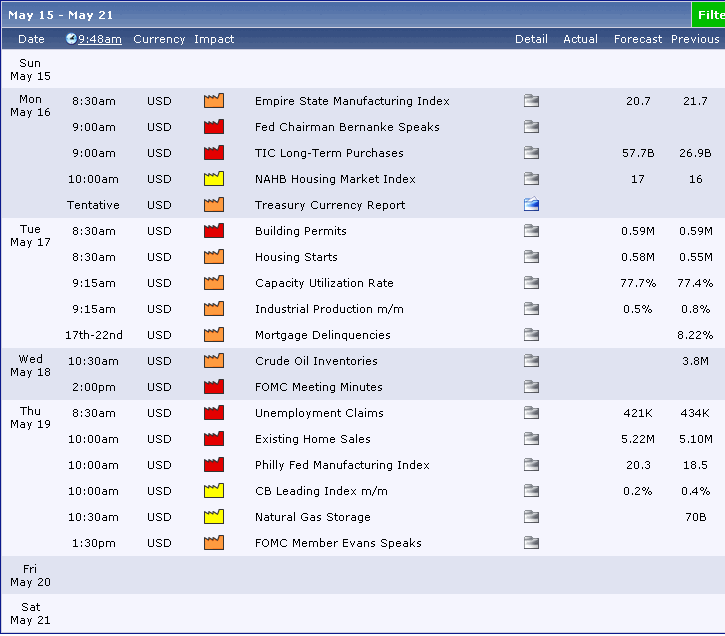Select Philly Fed Manufacturing Index event name
This screenshot has height=636, width=725.
click(342, 465)
